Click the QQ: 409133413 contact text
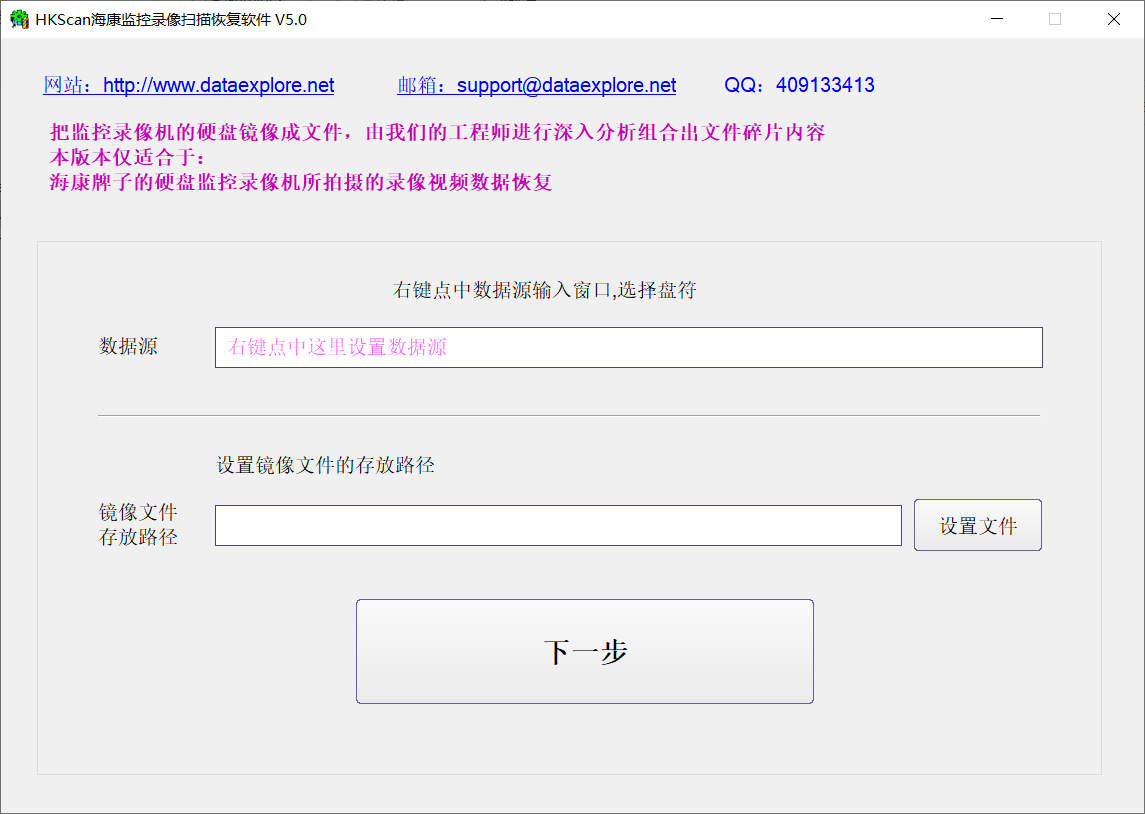The image size is (1145, 814). (799, 85)
